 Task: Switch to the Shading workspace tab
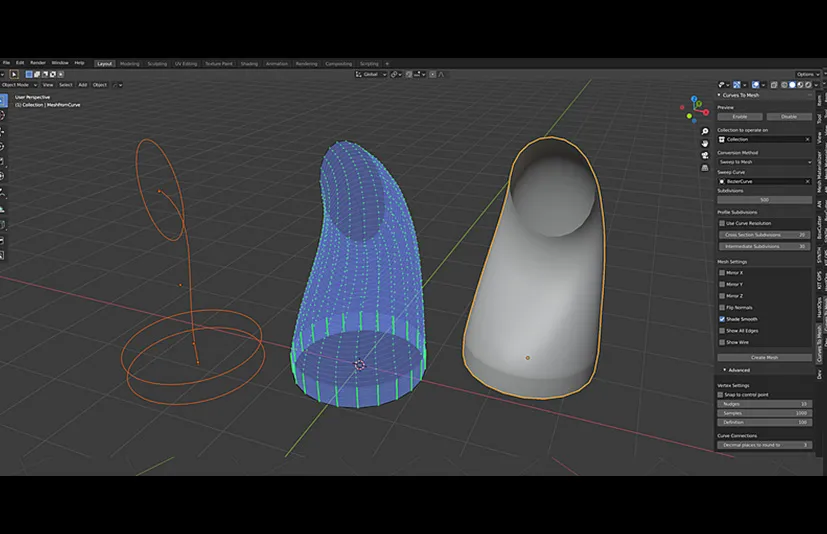tap(249, 64)
